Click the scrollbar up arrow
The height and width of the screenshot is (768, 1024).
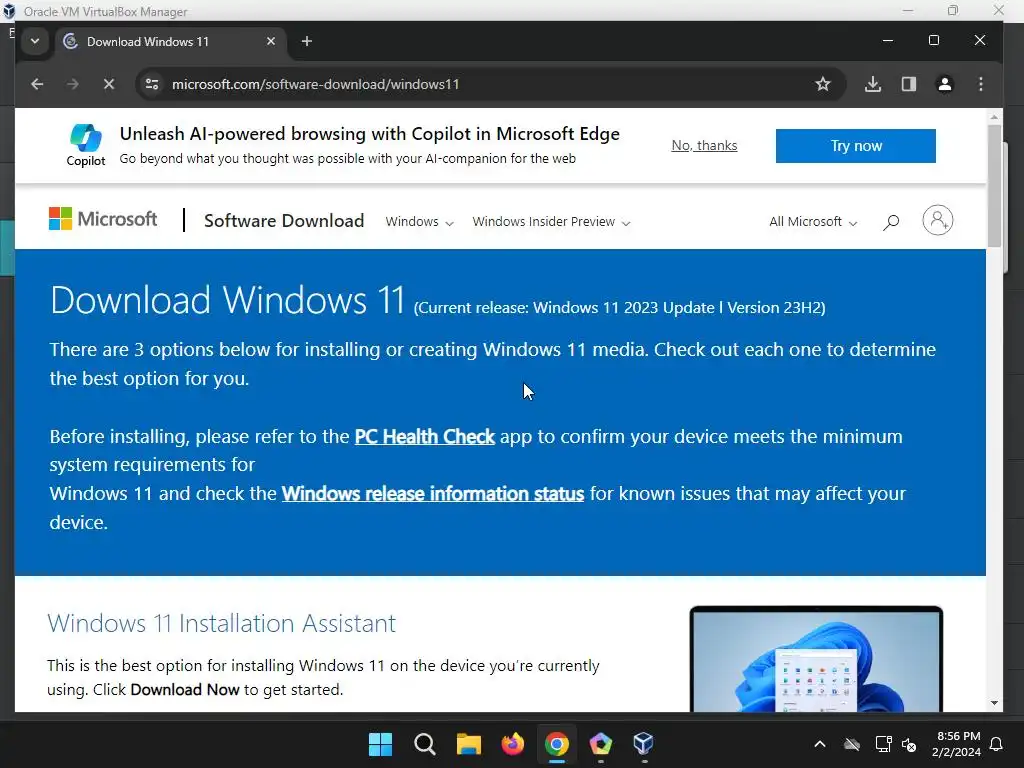click(995, 118)
